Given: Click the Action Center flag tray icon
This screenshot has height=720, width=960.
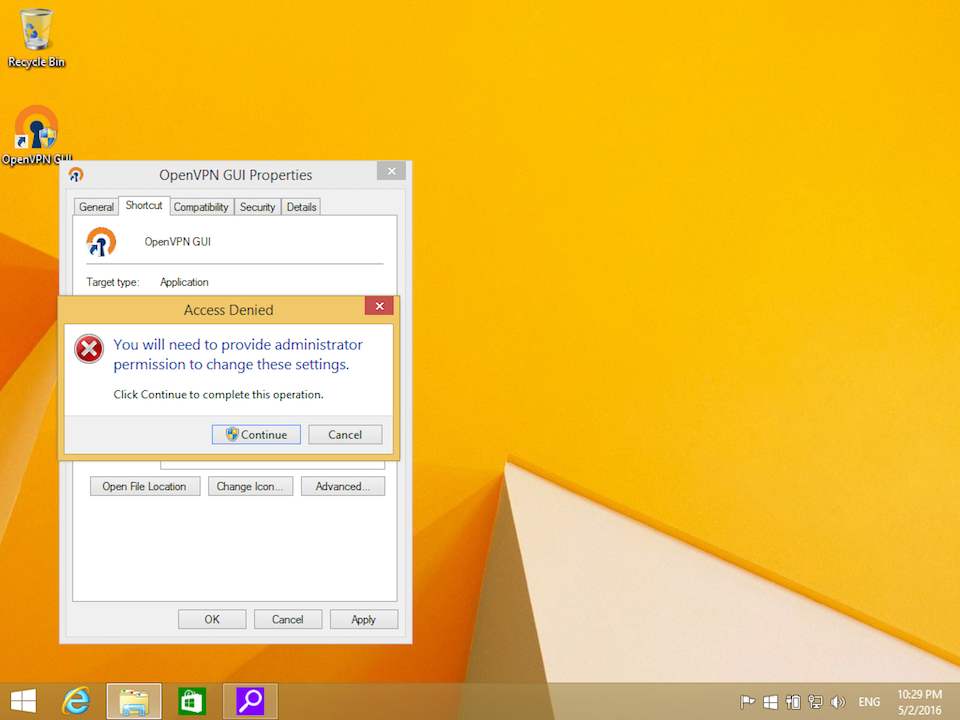Looking at the screenshot, I should click(x=747, y=702).
